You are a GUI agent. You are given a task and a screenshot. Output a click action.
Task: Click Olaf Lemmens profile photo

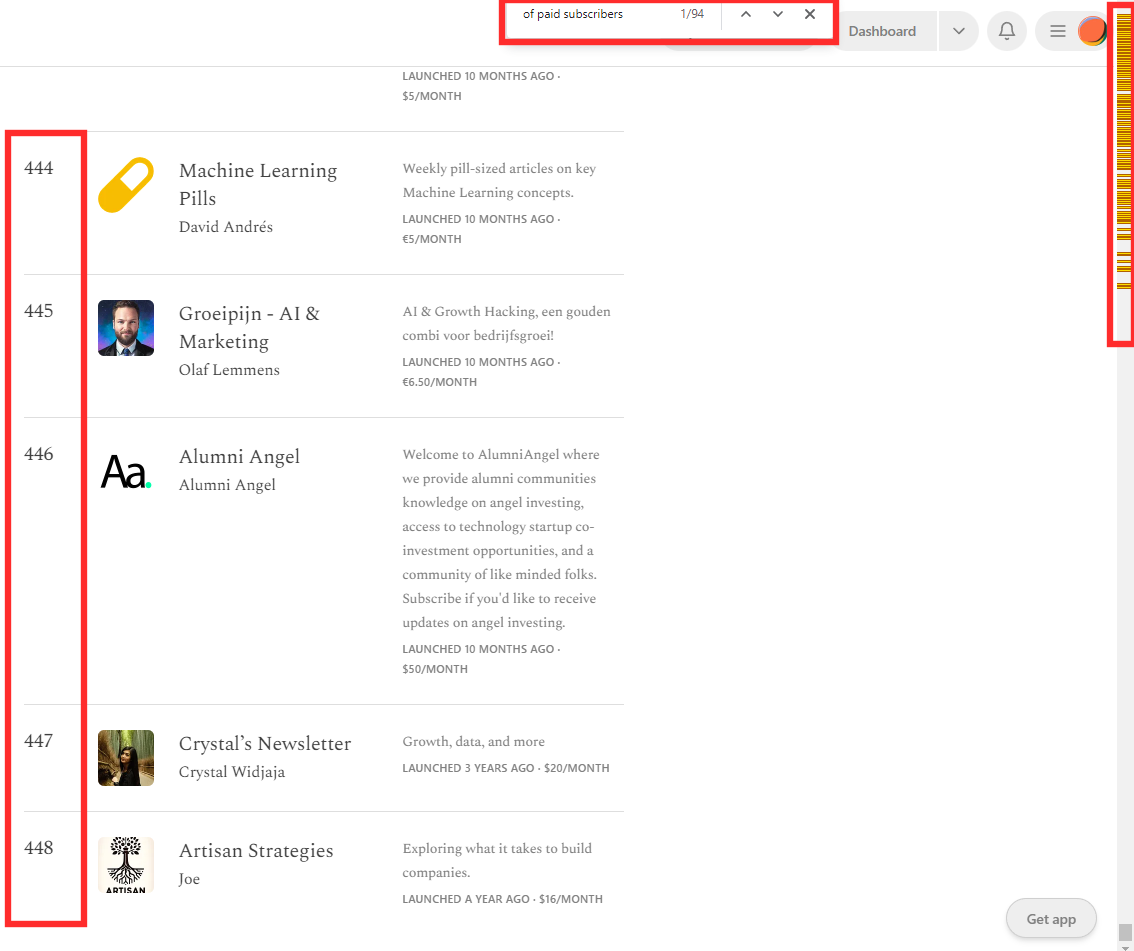[126, 328]
